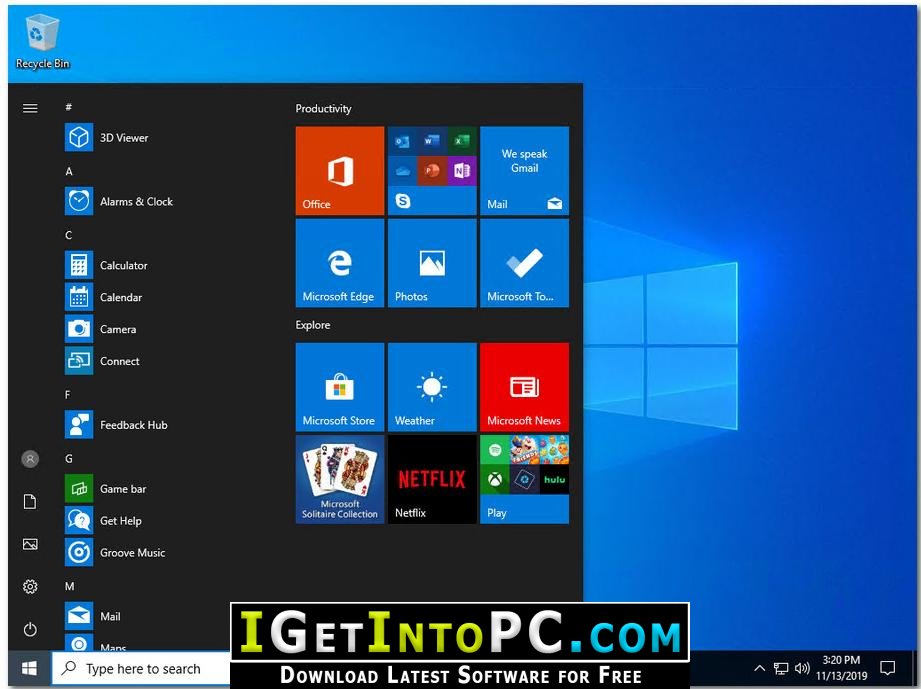Select the letter M header in app list
The height and width of the screenshot is (689, 921).
[69, 586]
